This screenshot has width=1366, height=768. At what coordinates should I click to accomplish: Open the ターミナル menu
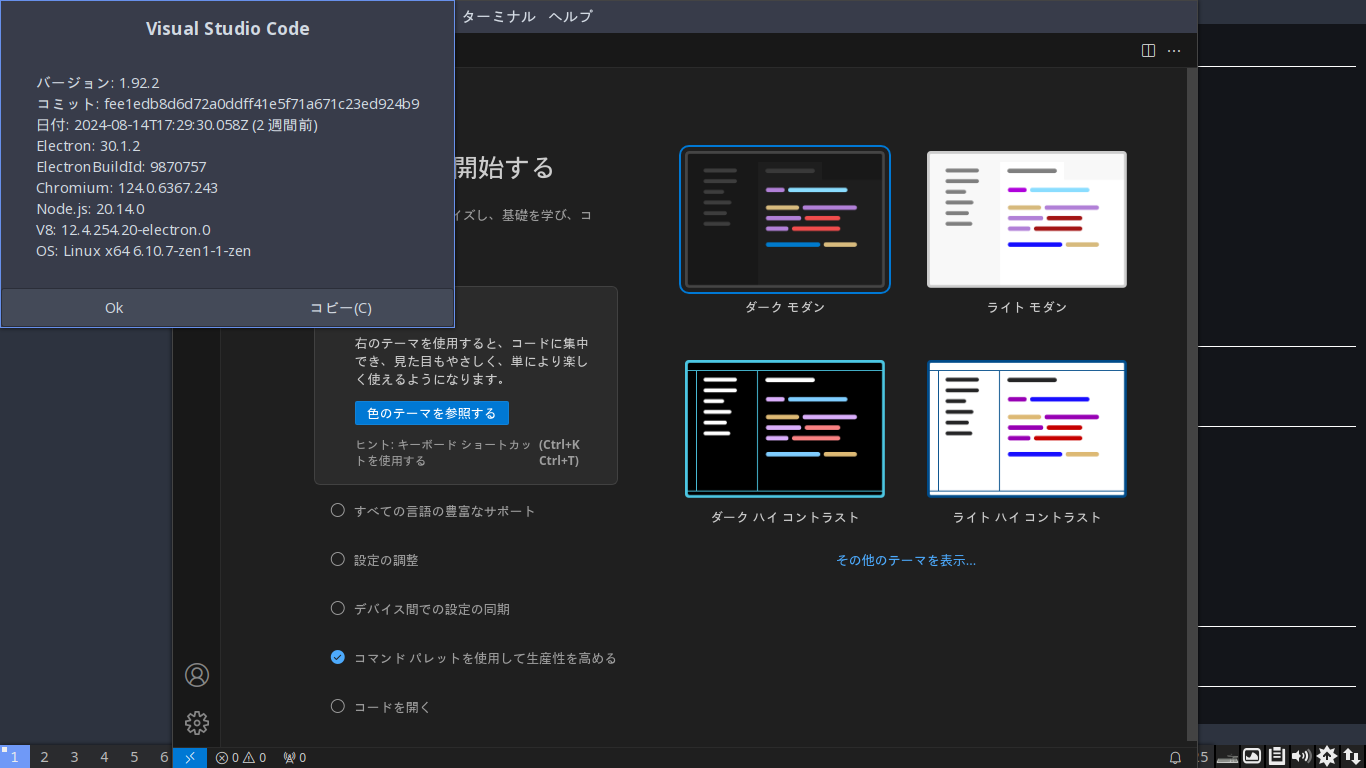498,16
